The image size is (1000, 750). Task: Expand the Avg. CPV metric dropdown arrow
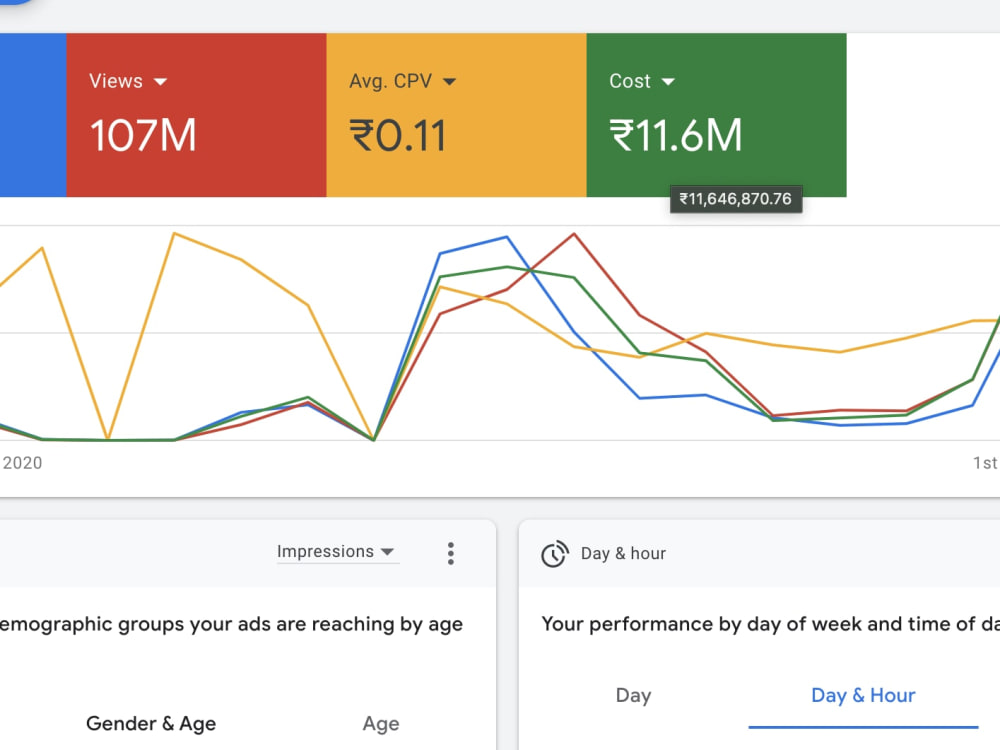(x=449, y=82)
